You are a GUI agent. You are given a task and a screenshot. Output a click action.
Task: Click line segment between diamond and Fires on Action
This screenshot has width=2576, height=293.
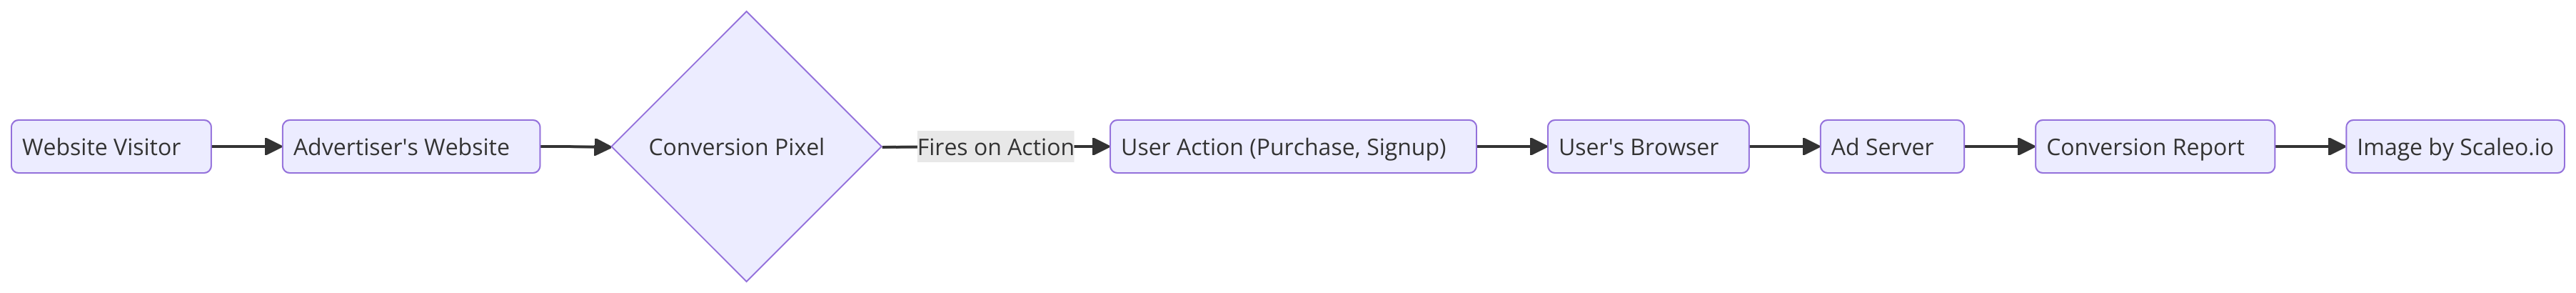900,147
